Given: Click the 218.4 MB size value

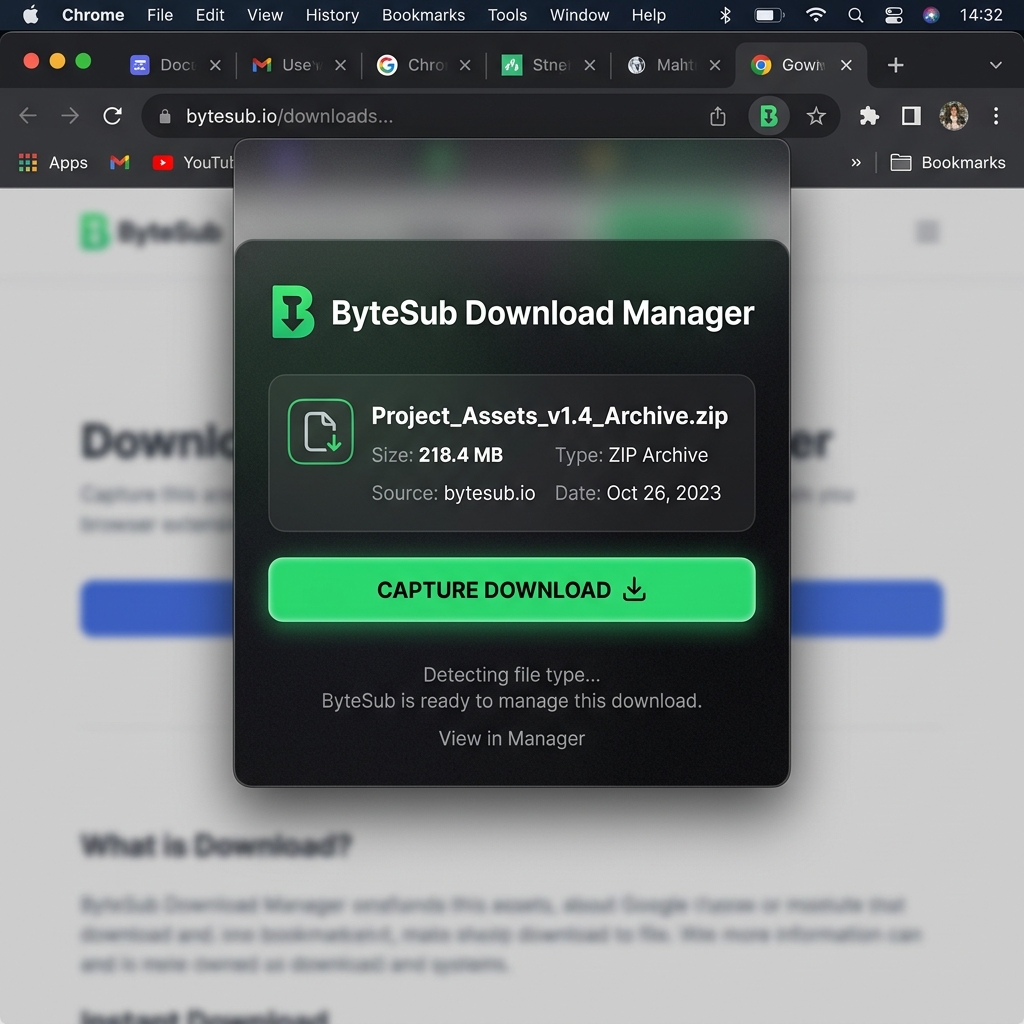Looking at the screenshot, I should (x=460, y=455).
